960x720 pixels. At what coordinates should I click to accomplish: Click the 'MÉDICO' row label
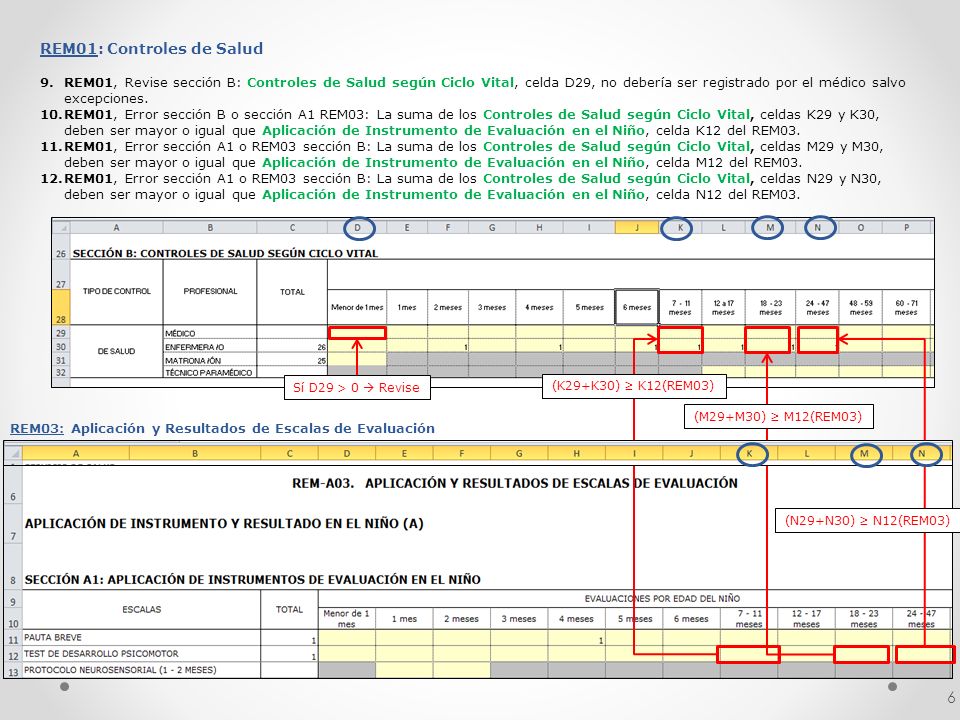click(x=210, y=333)
